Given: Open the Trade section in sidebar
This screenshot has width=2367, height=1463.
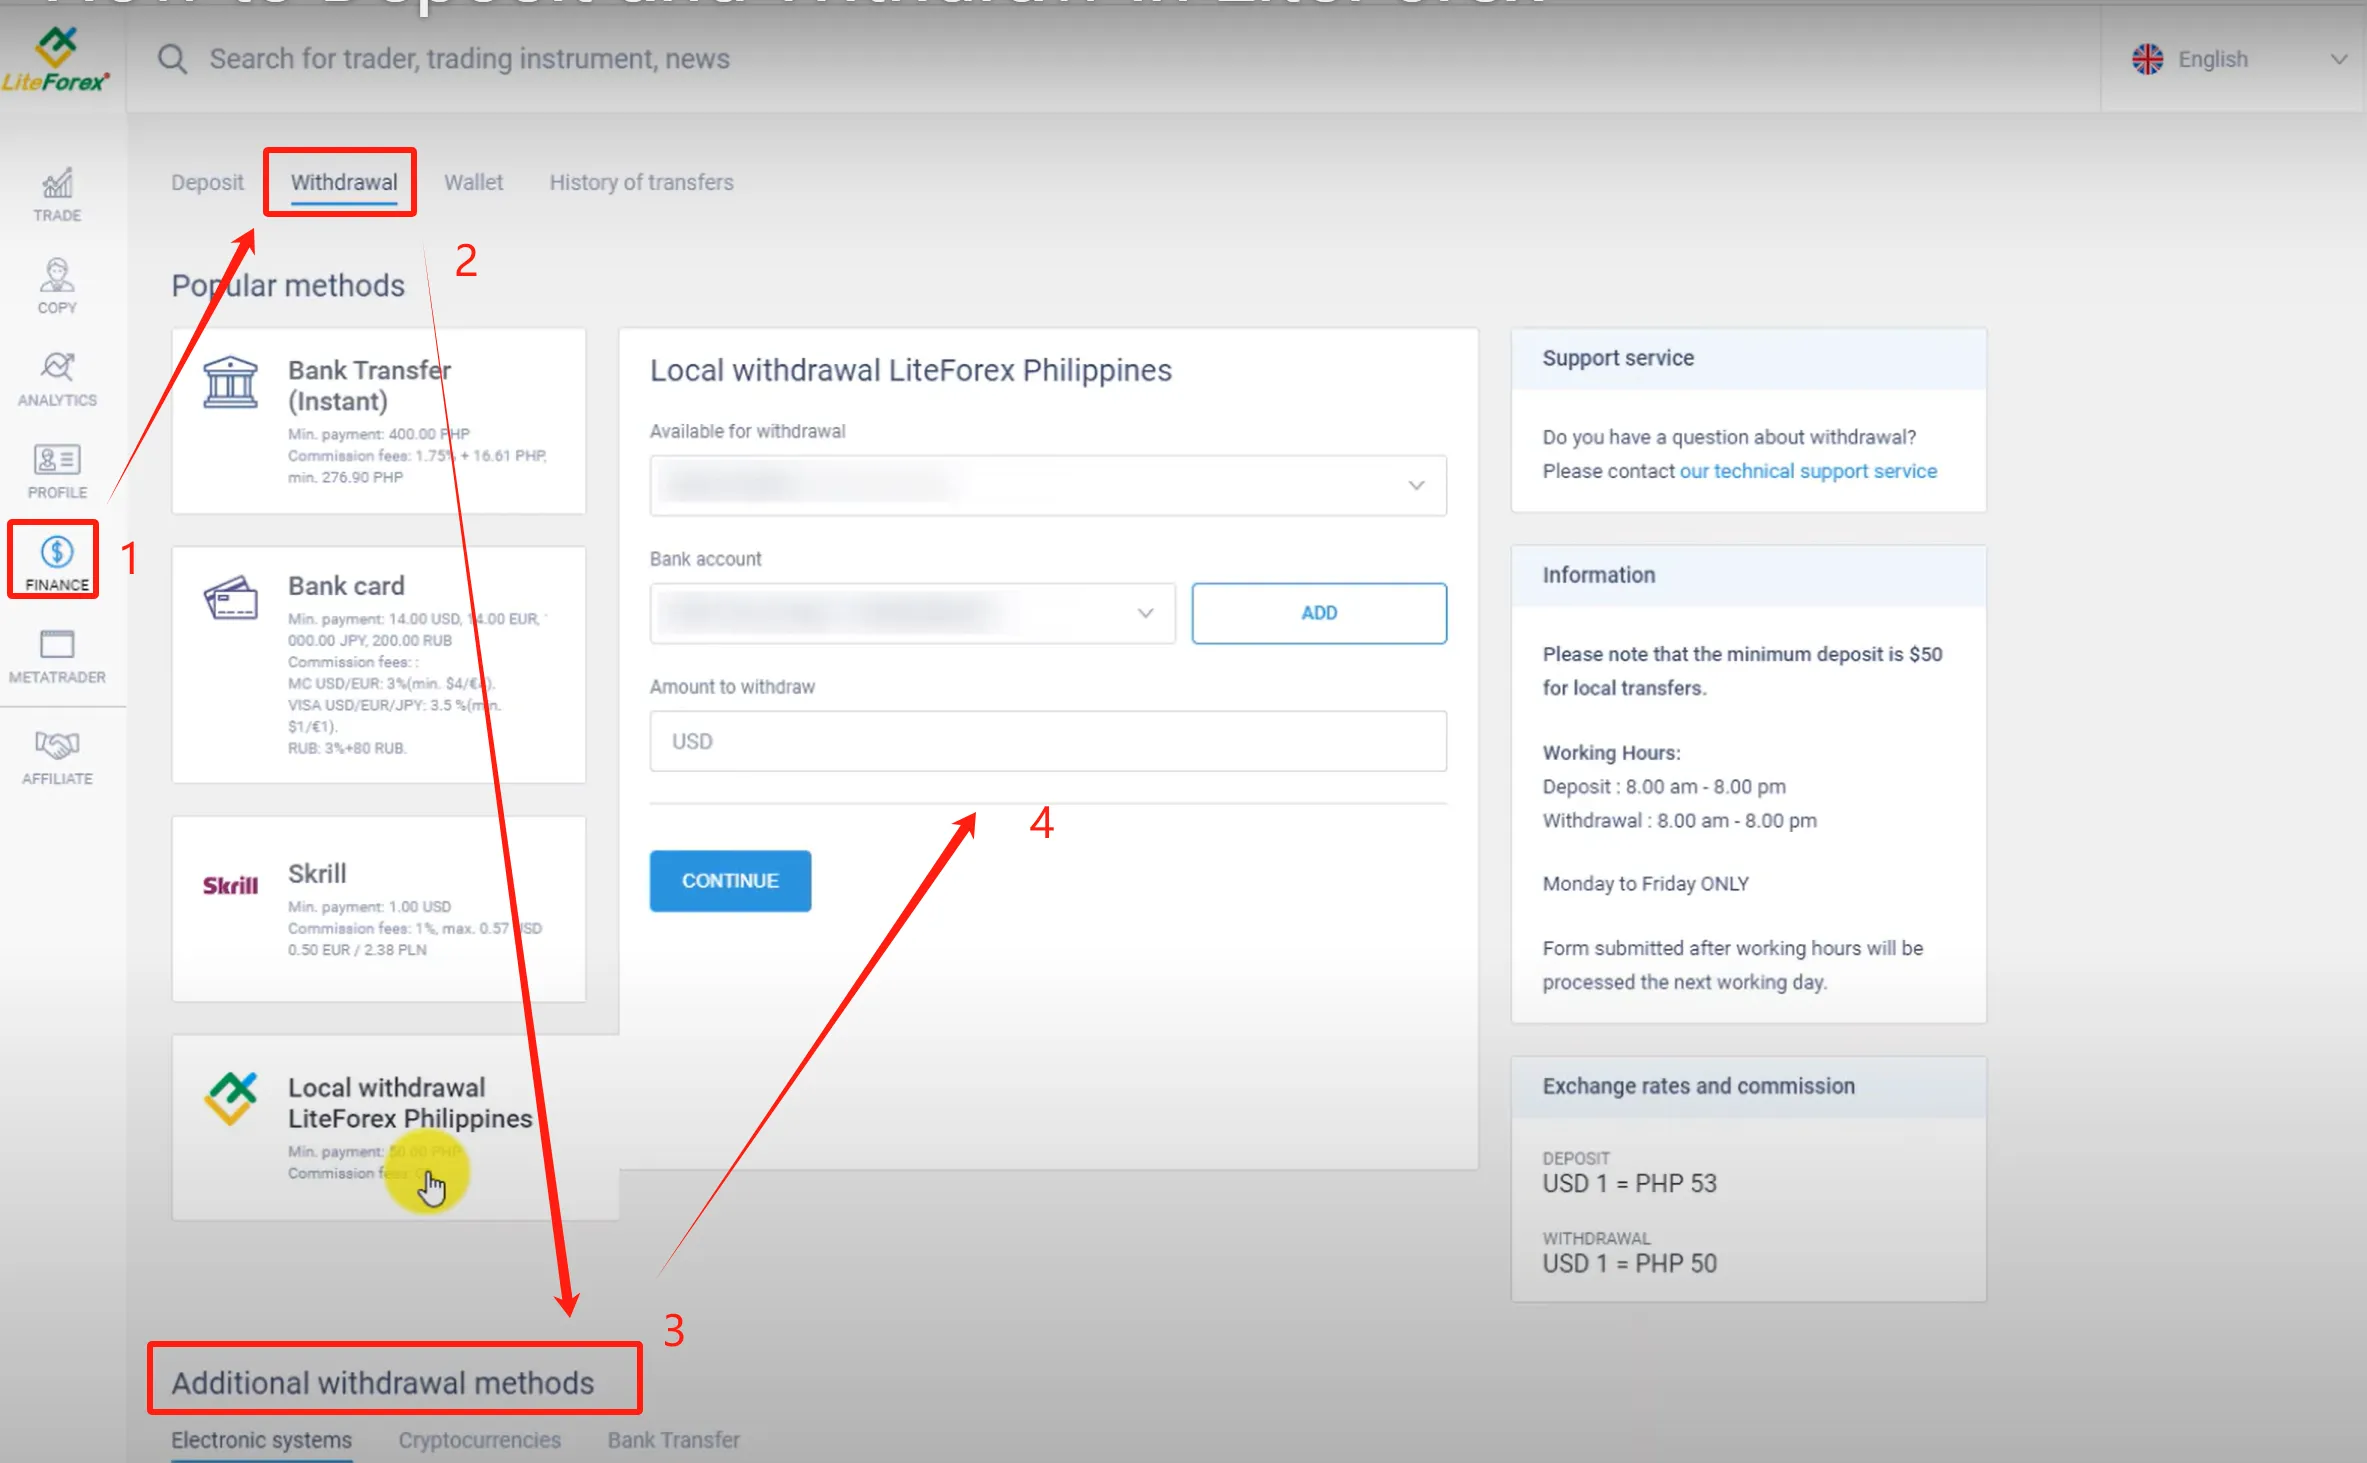Looking at the screenshot, I should point(57,195).
